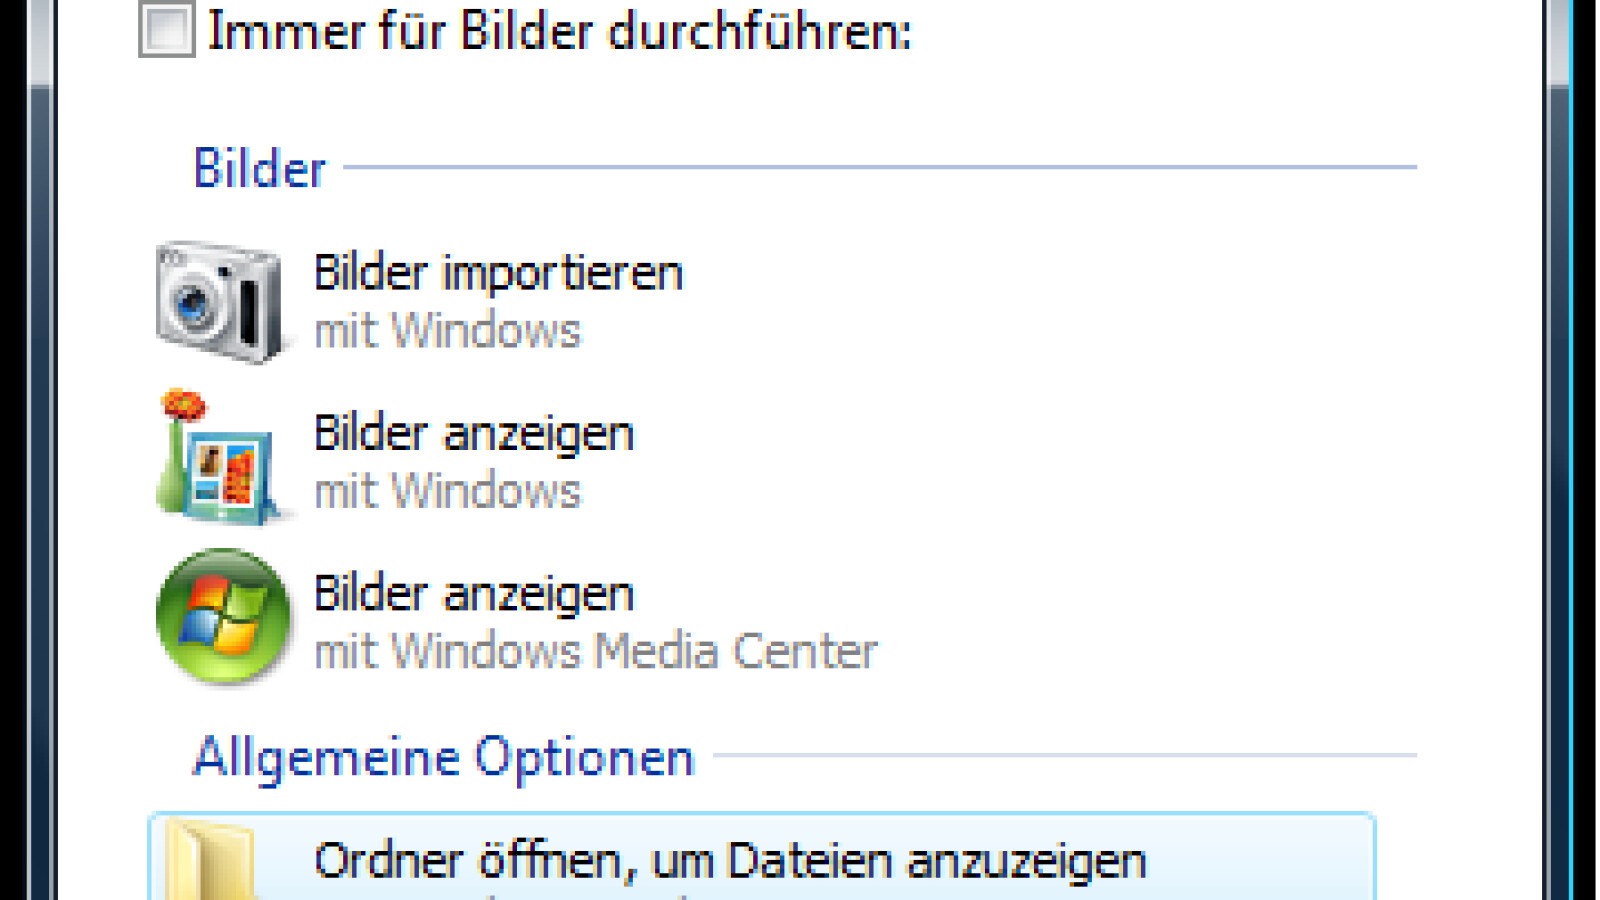
Task: Enable 'Immer für Bilder durchführen' checkbox
Action: coord(166,29)
